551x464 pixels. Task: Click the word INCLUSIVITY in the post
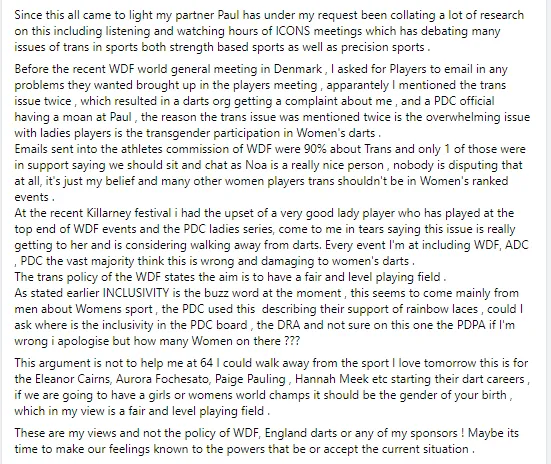pyautogui.click(x=136, y=293)
